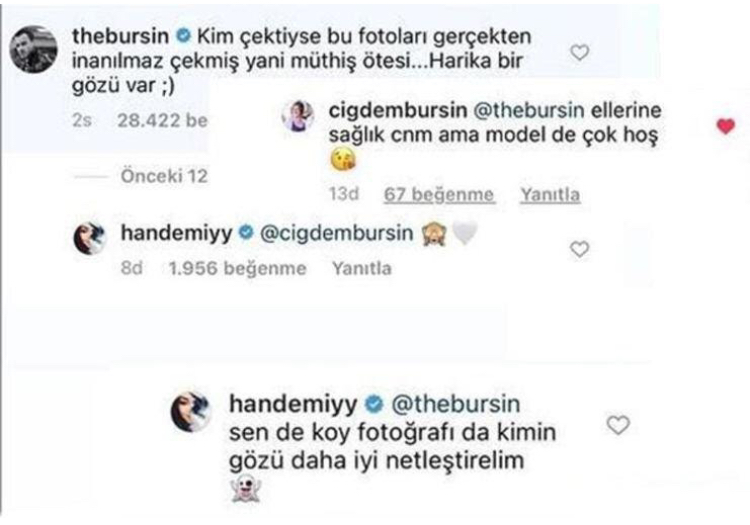Like handemiyy's monkey emoji reply

(x=579, y=249)
